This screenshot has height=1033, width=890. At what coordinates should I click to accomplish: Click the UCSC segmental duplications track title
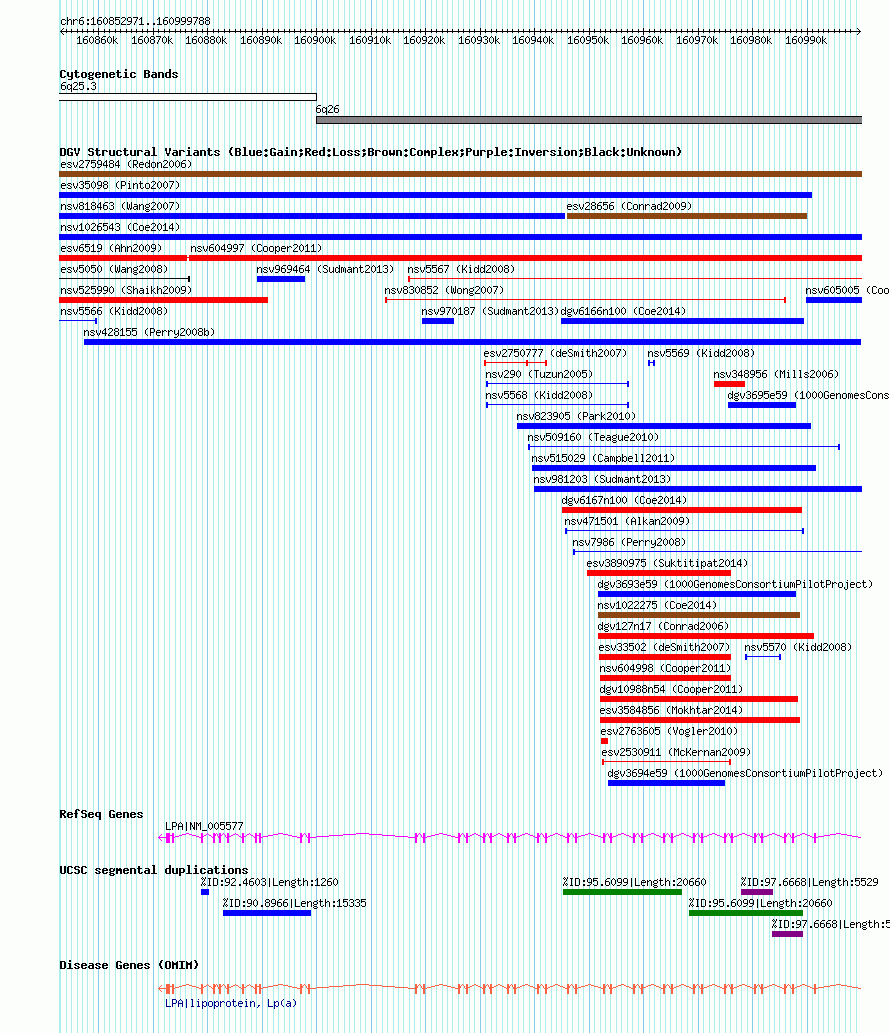pos(153,871)
